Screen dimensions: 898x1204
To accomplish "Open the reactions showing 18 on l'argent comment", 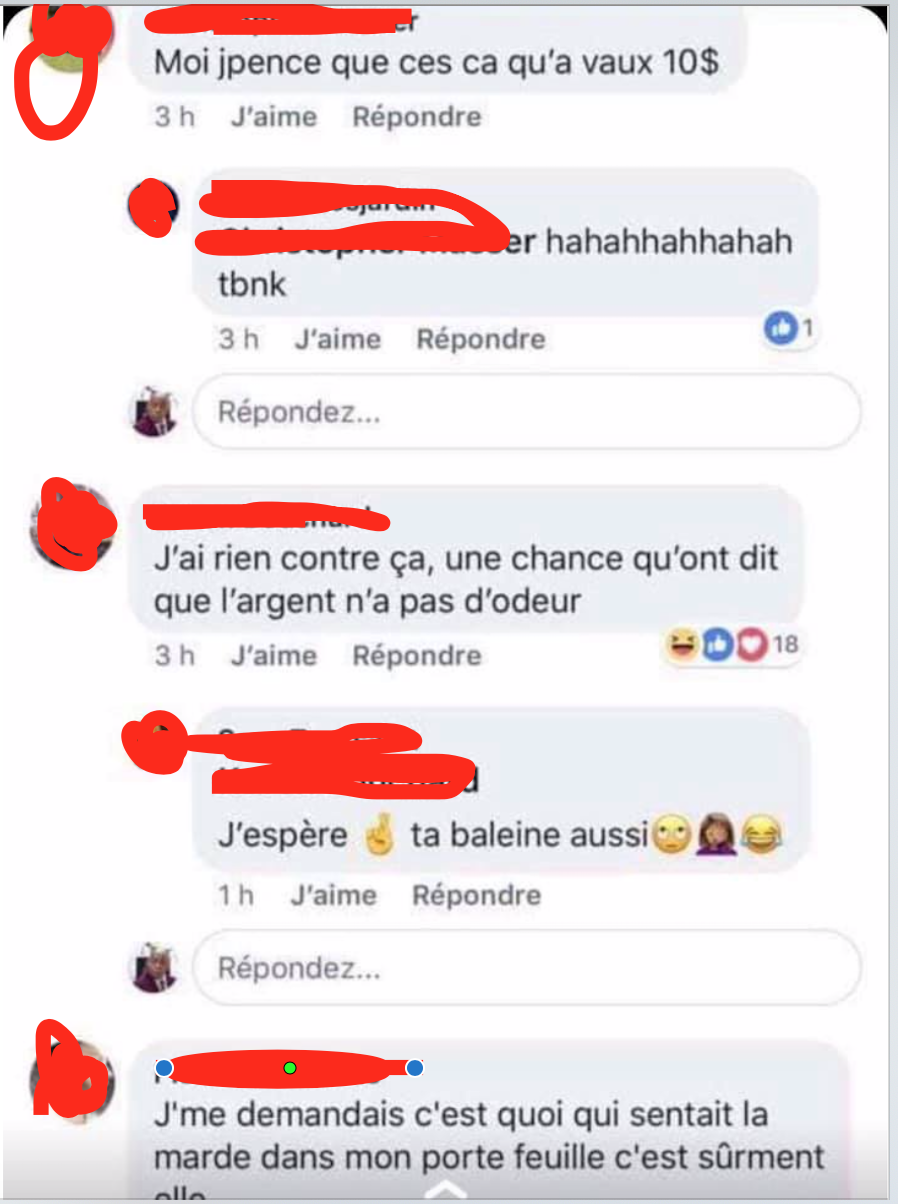I will 733,645.
